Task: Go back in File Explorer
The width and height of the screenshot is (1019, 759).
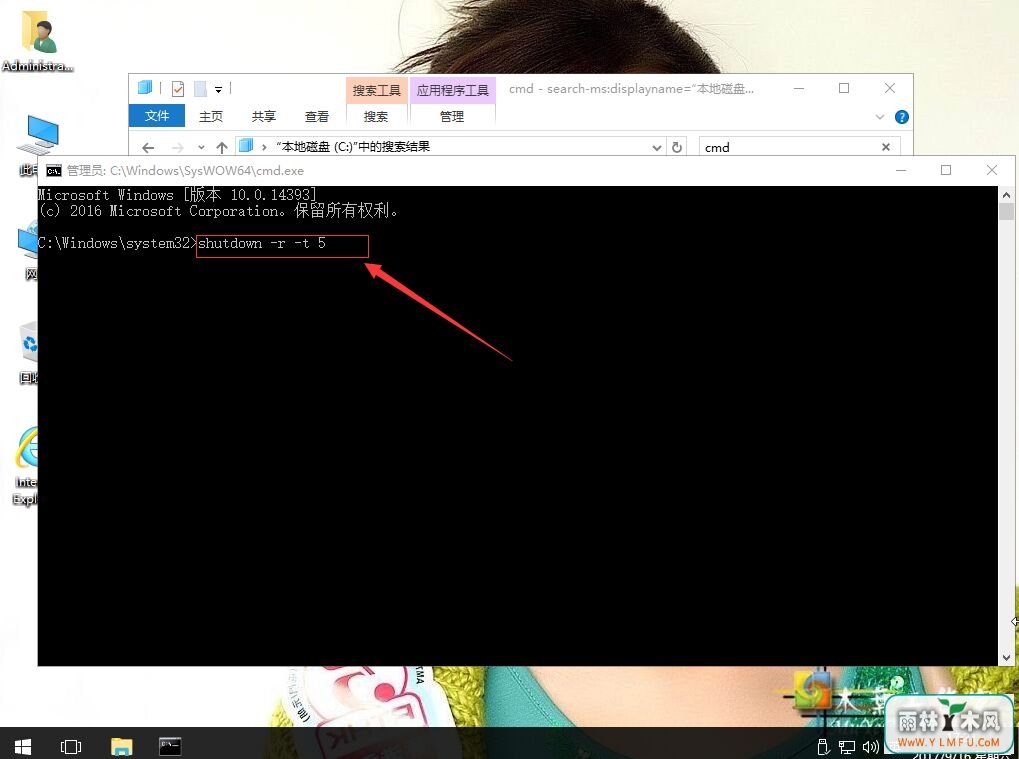Action: (148, 148)
